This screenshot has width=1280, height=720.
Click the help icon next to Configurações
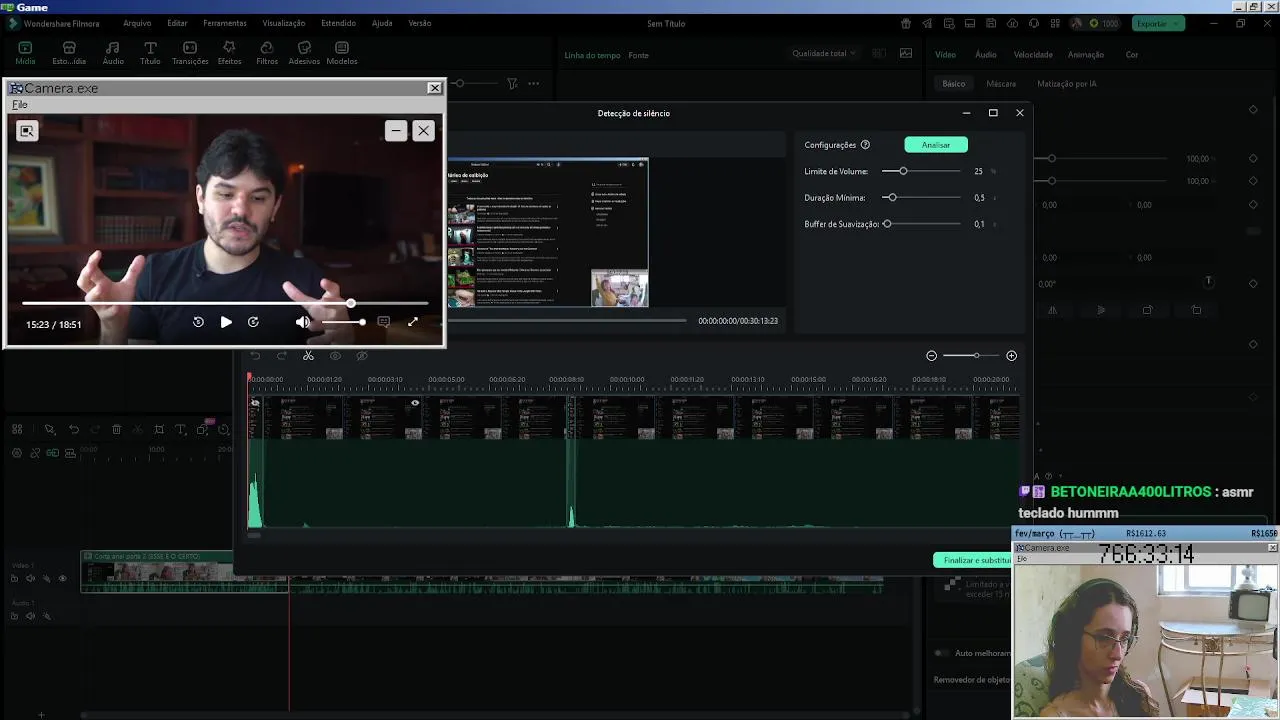pyautogui.click(x=865, y=145)
